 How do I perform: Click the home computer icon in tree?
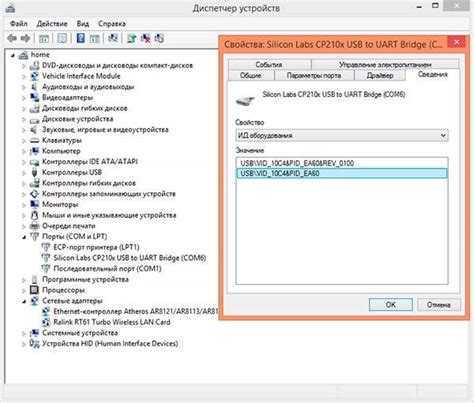click(x=23, y=55)
